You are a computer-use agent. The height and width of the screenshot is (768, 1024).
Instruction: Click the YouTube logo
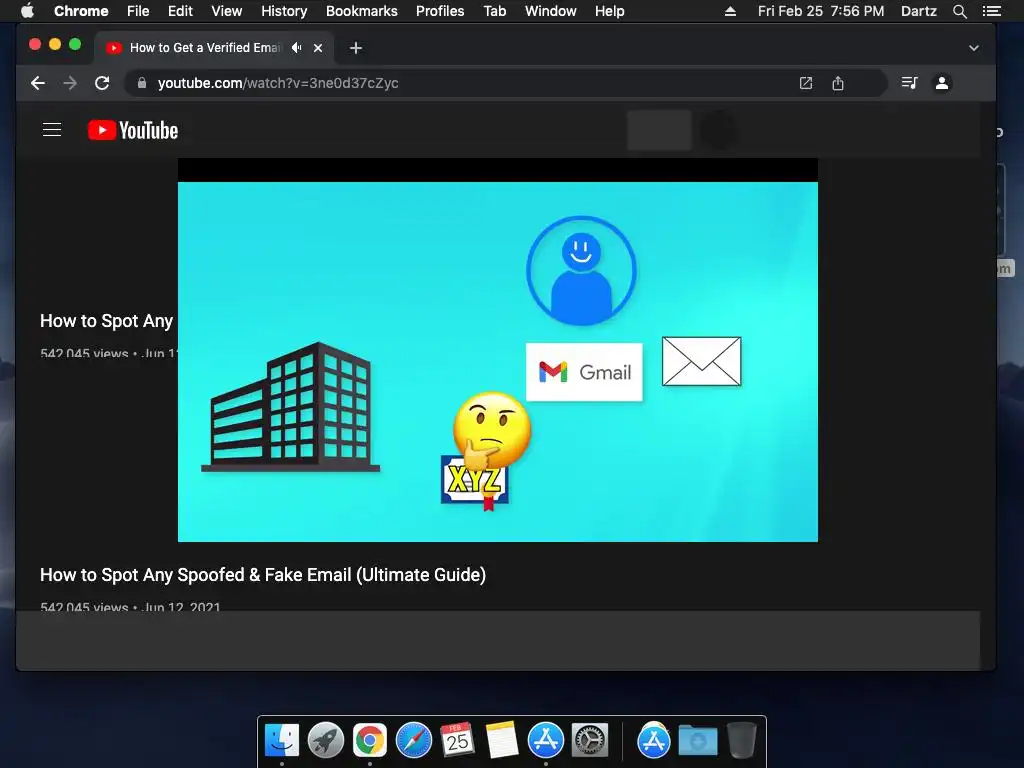pos(133,130)
